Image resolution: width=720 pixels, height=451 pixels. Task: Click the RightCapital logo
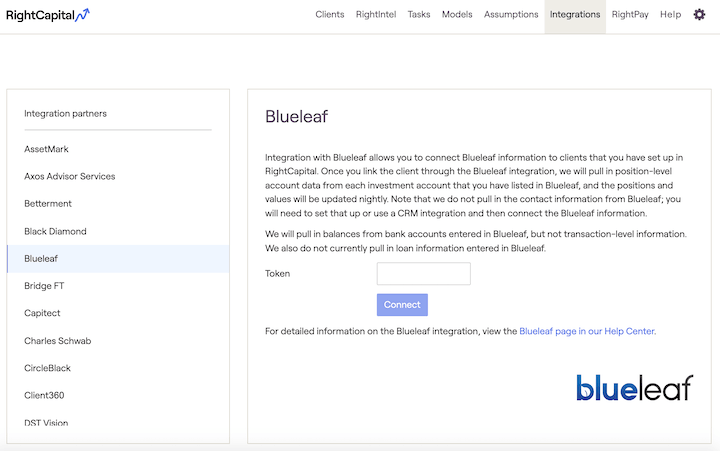[x=48, y=15]
